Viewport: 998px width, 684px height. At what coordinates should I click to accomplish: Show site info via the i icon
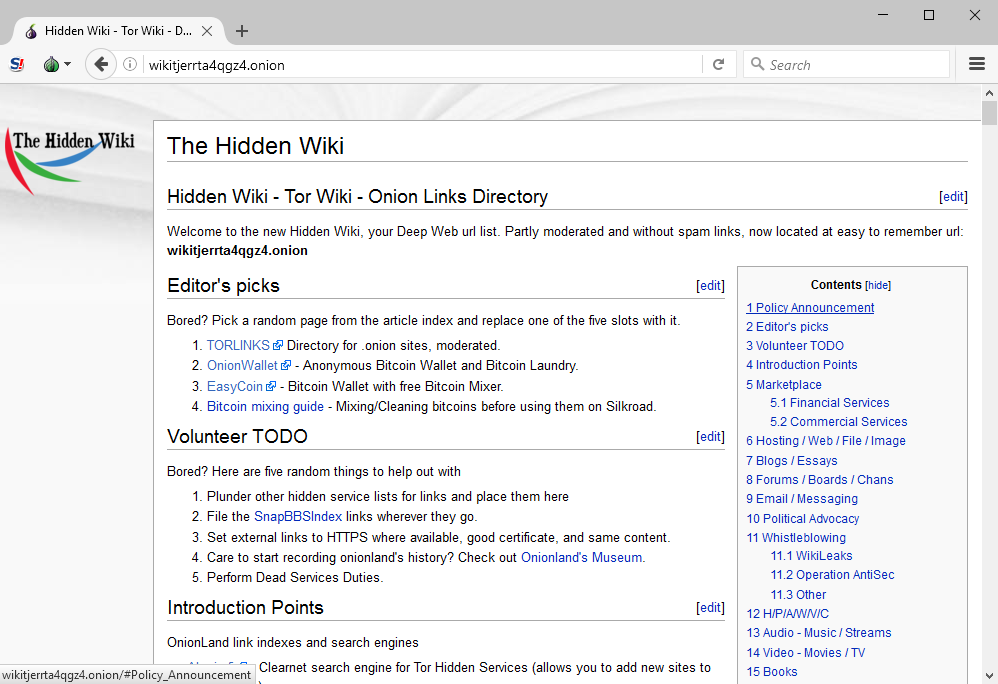(130, 64)
